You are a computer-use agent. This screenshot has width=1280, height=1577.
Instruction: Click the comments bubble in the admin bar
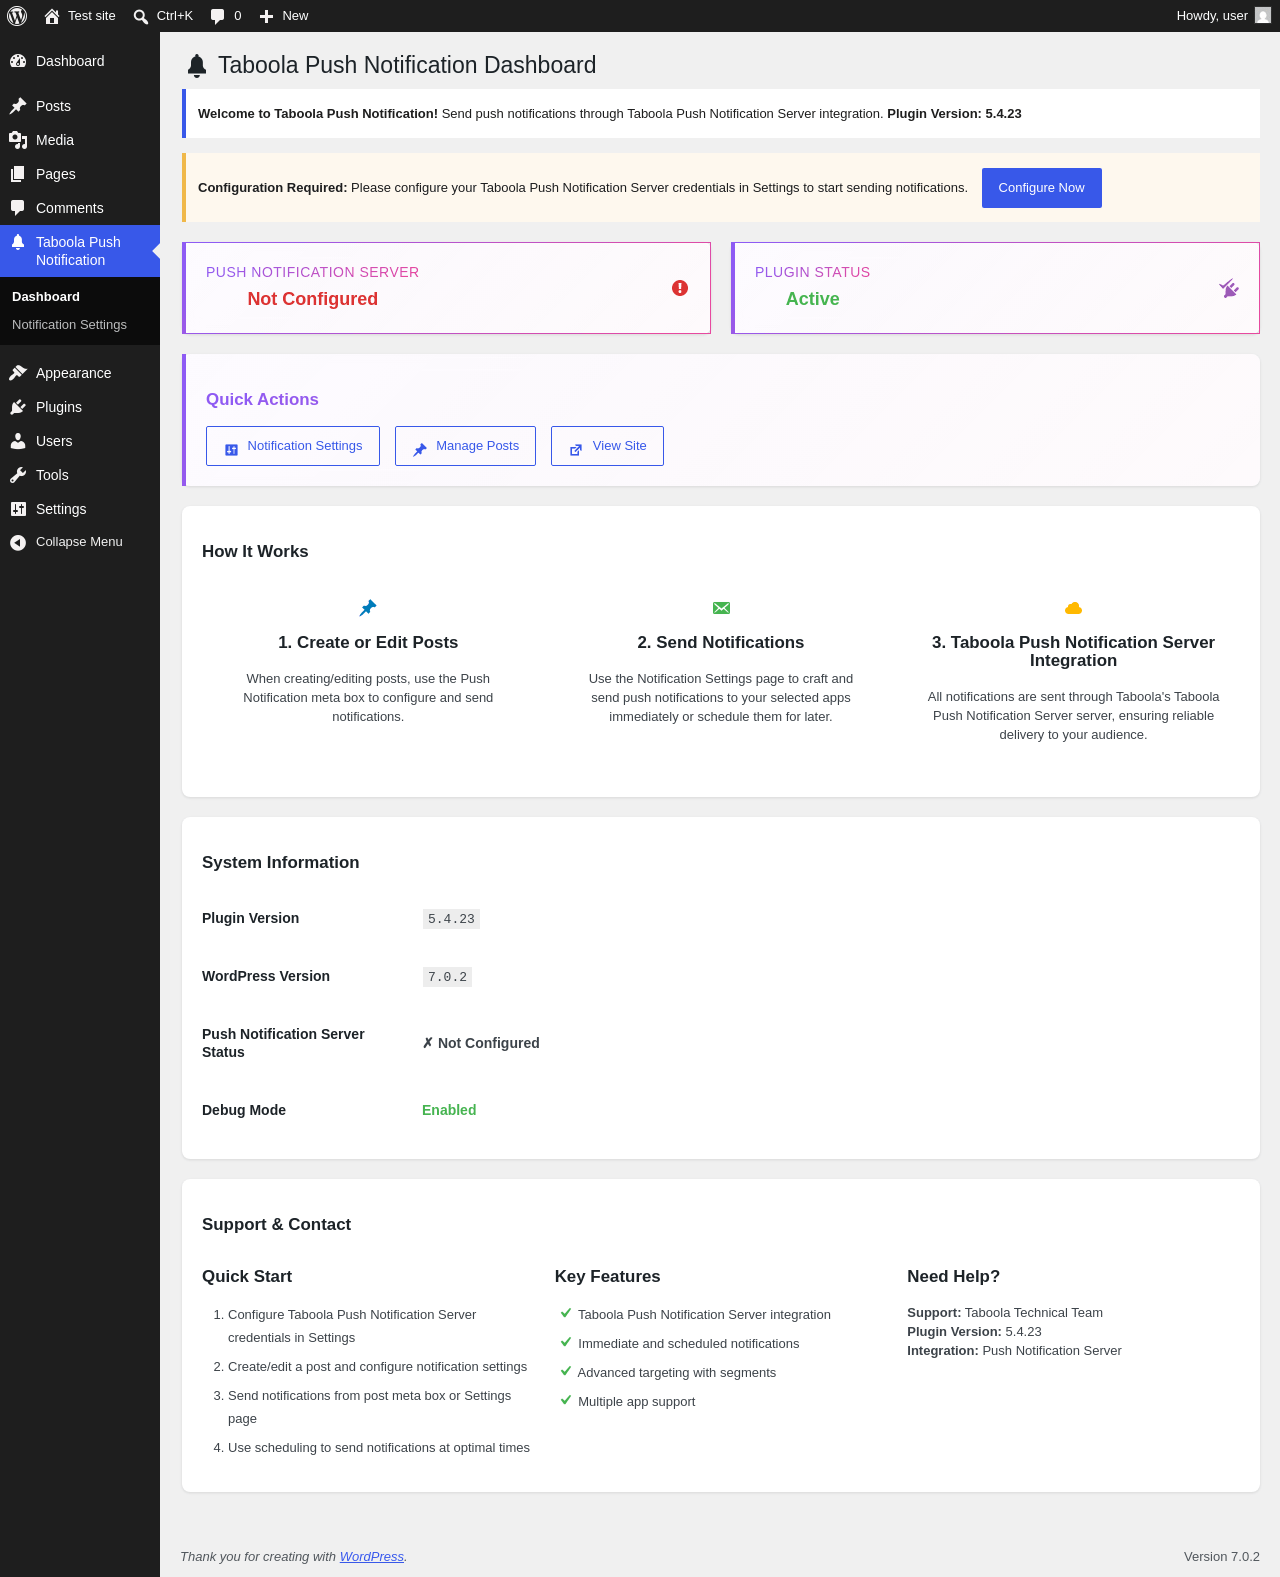click(x=217, y=16)
